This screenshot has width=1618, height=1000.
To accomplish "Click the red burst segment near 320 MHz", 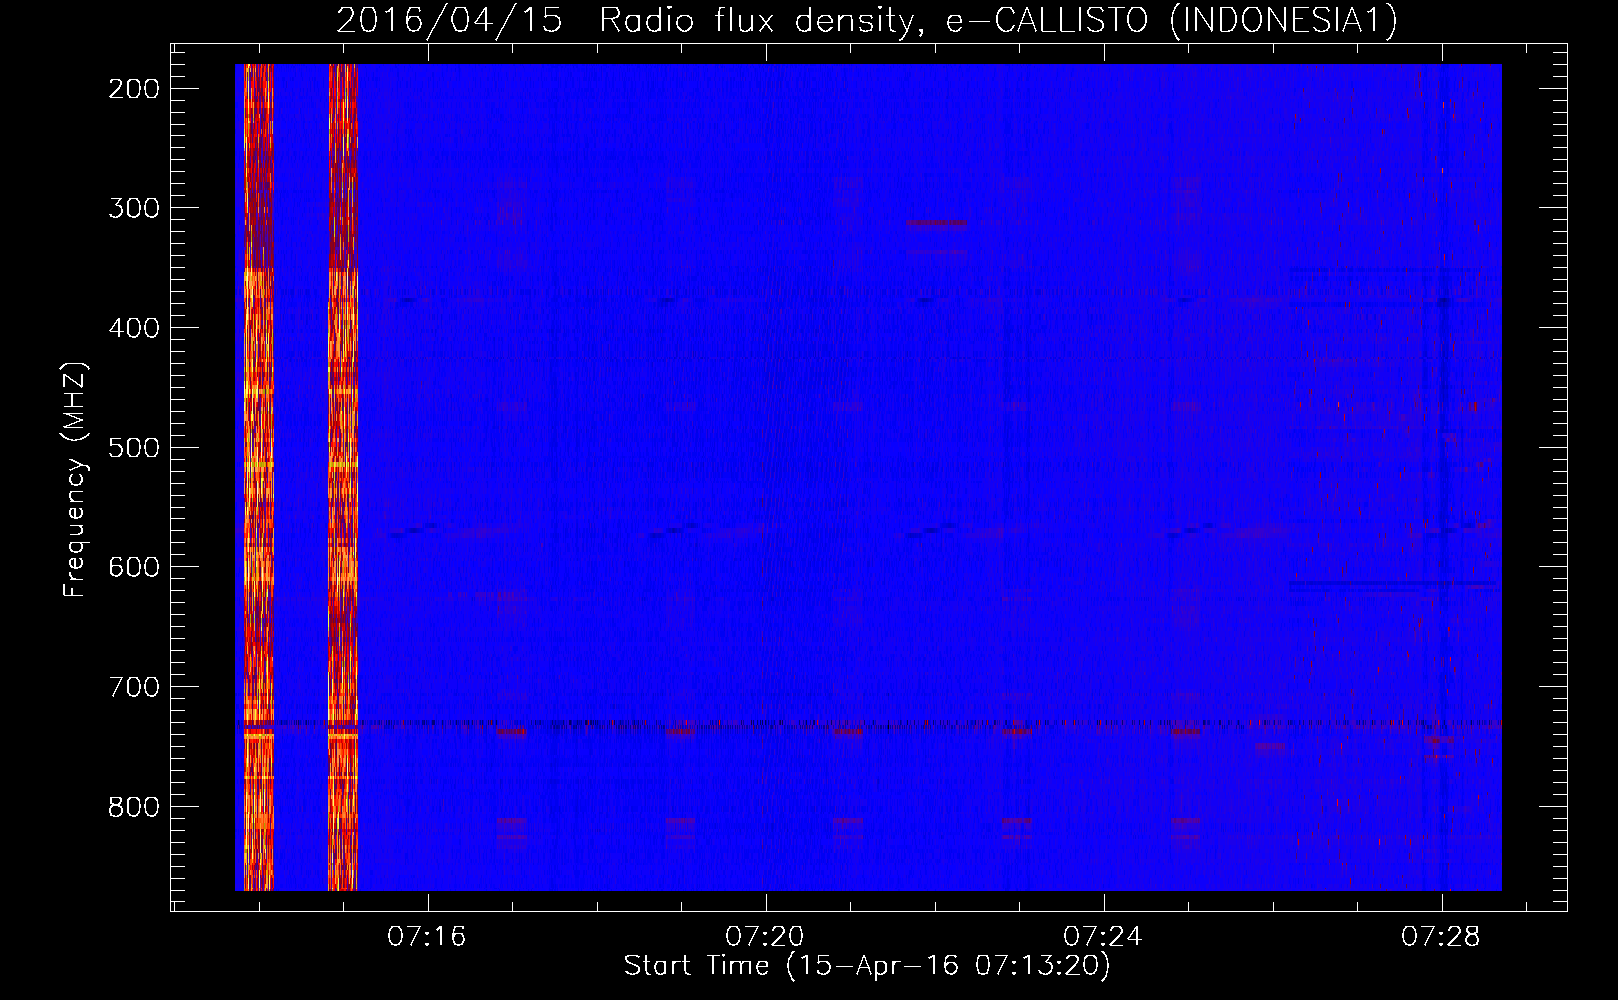I will click(x=937, y=223).
